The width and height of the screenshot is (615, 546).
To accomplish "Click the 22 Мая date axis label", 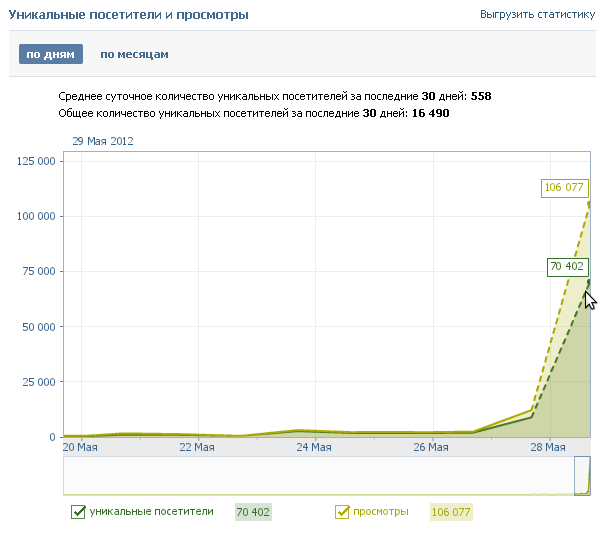I will (197, 447).
